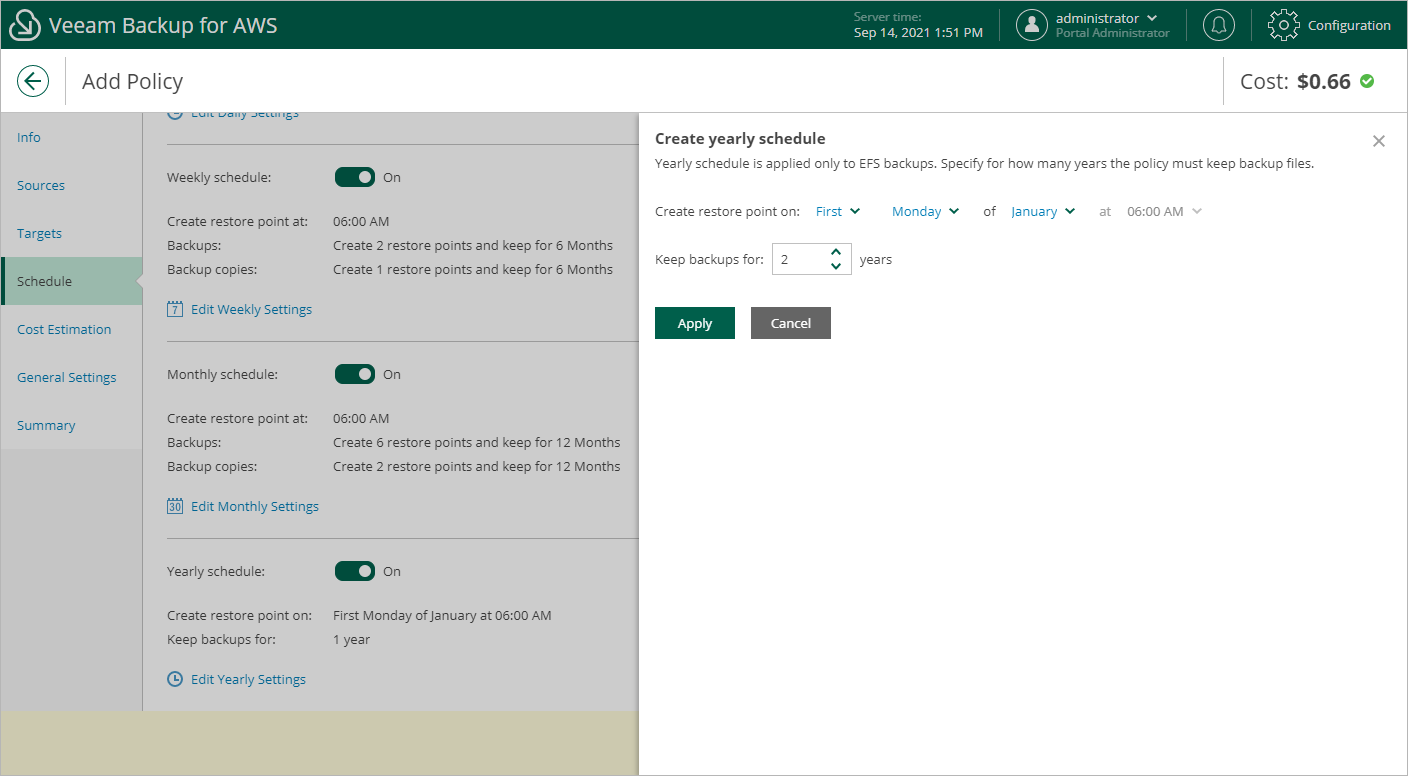Viewport: 1408px width, 776px height.
Task: Click the Apply button
Action: pyautogui.click(x=695, y=323)
